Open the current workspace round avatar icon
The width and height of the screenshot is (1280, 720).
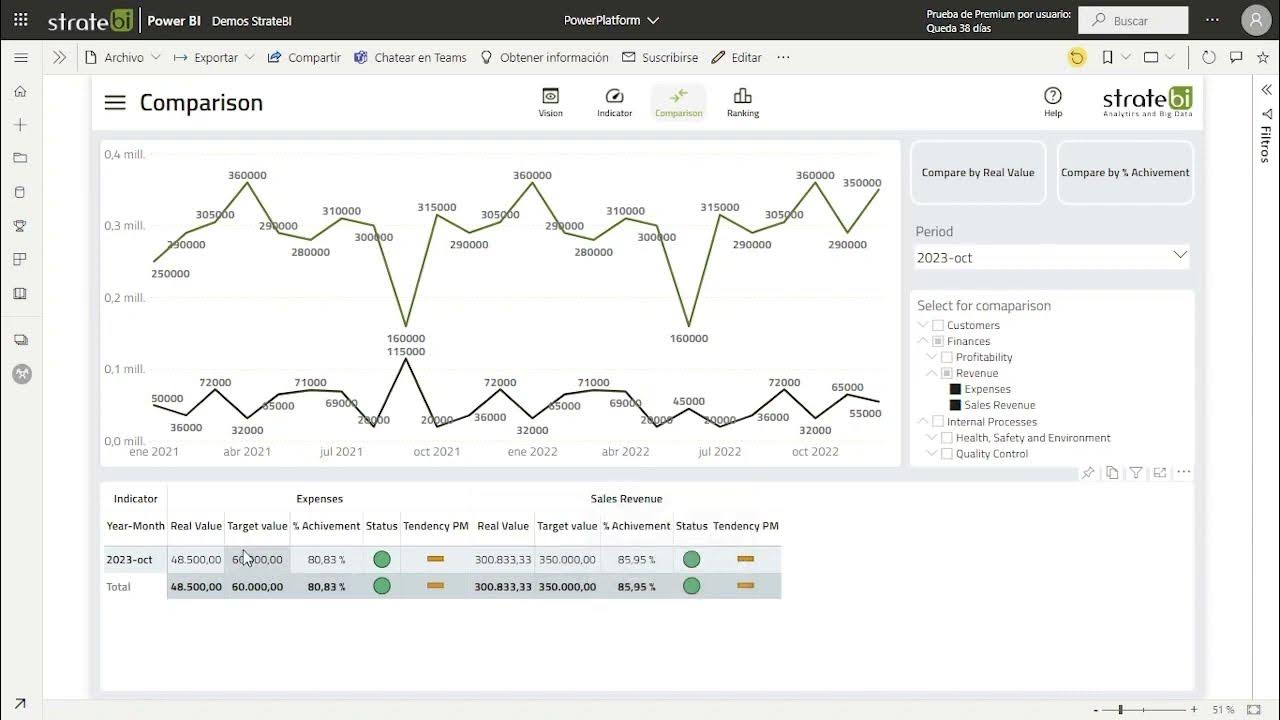(21, 374)
